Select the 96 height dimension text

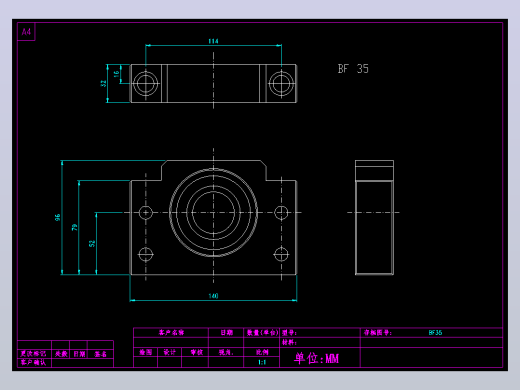[57, 218]
